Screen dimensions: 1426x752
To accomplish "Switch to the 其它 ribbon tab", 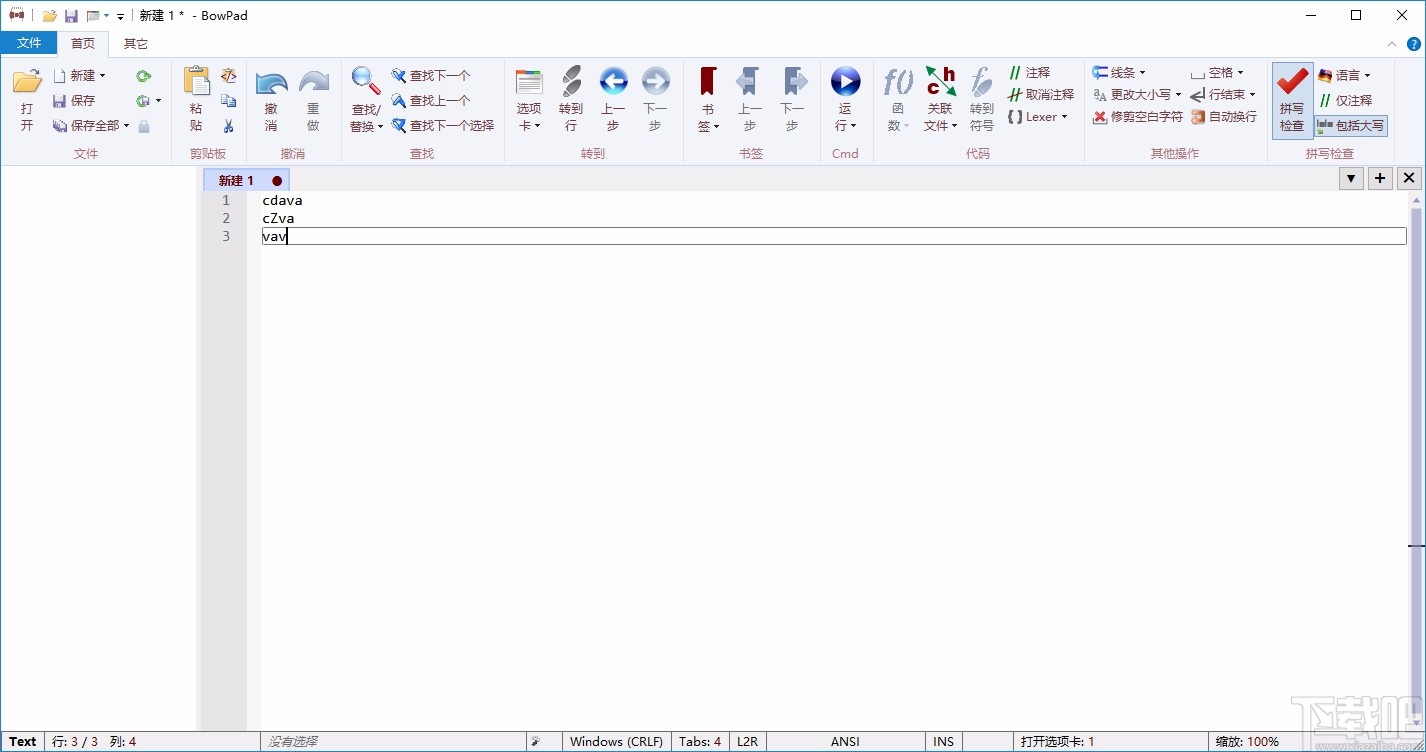I will click(x=135, y=43).
